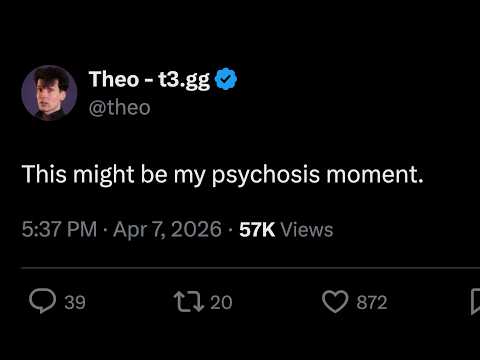Click the 5:37 PM timestamp
Viewport: 480px width, 360px height.
click(59, 229)
